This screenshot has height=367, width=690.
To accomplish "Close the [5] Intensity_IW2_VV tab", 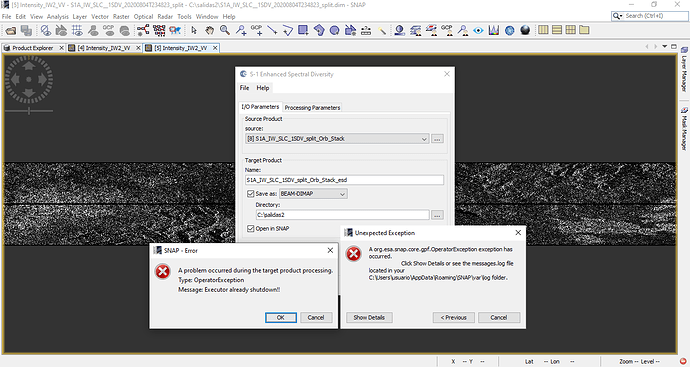I will [215, 48].
